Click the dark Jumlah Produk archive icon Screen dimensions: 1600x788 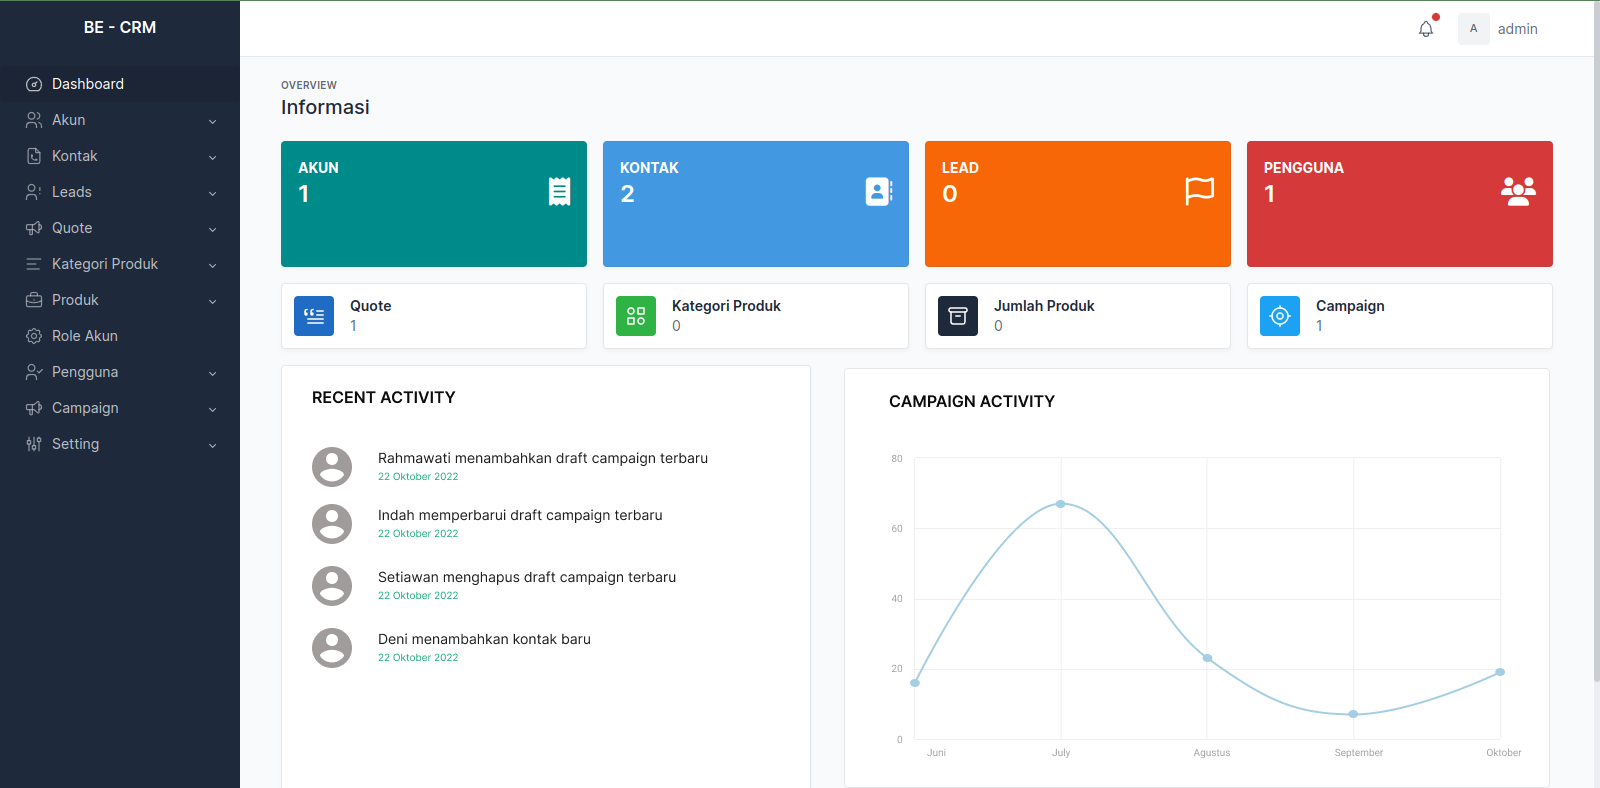pyautogui.click(x=958, y=316)
